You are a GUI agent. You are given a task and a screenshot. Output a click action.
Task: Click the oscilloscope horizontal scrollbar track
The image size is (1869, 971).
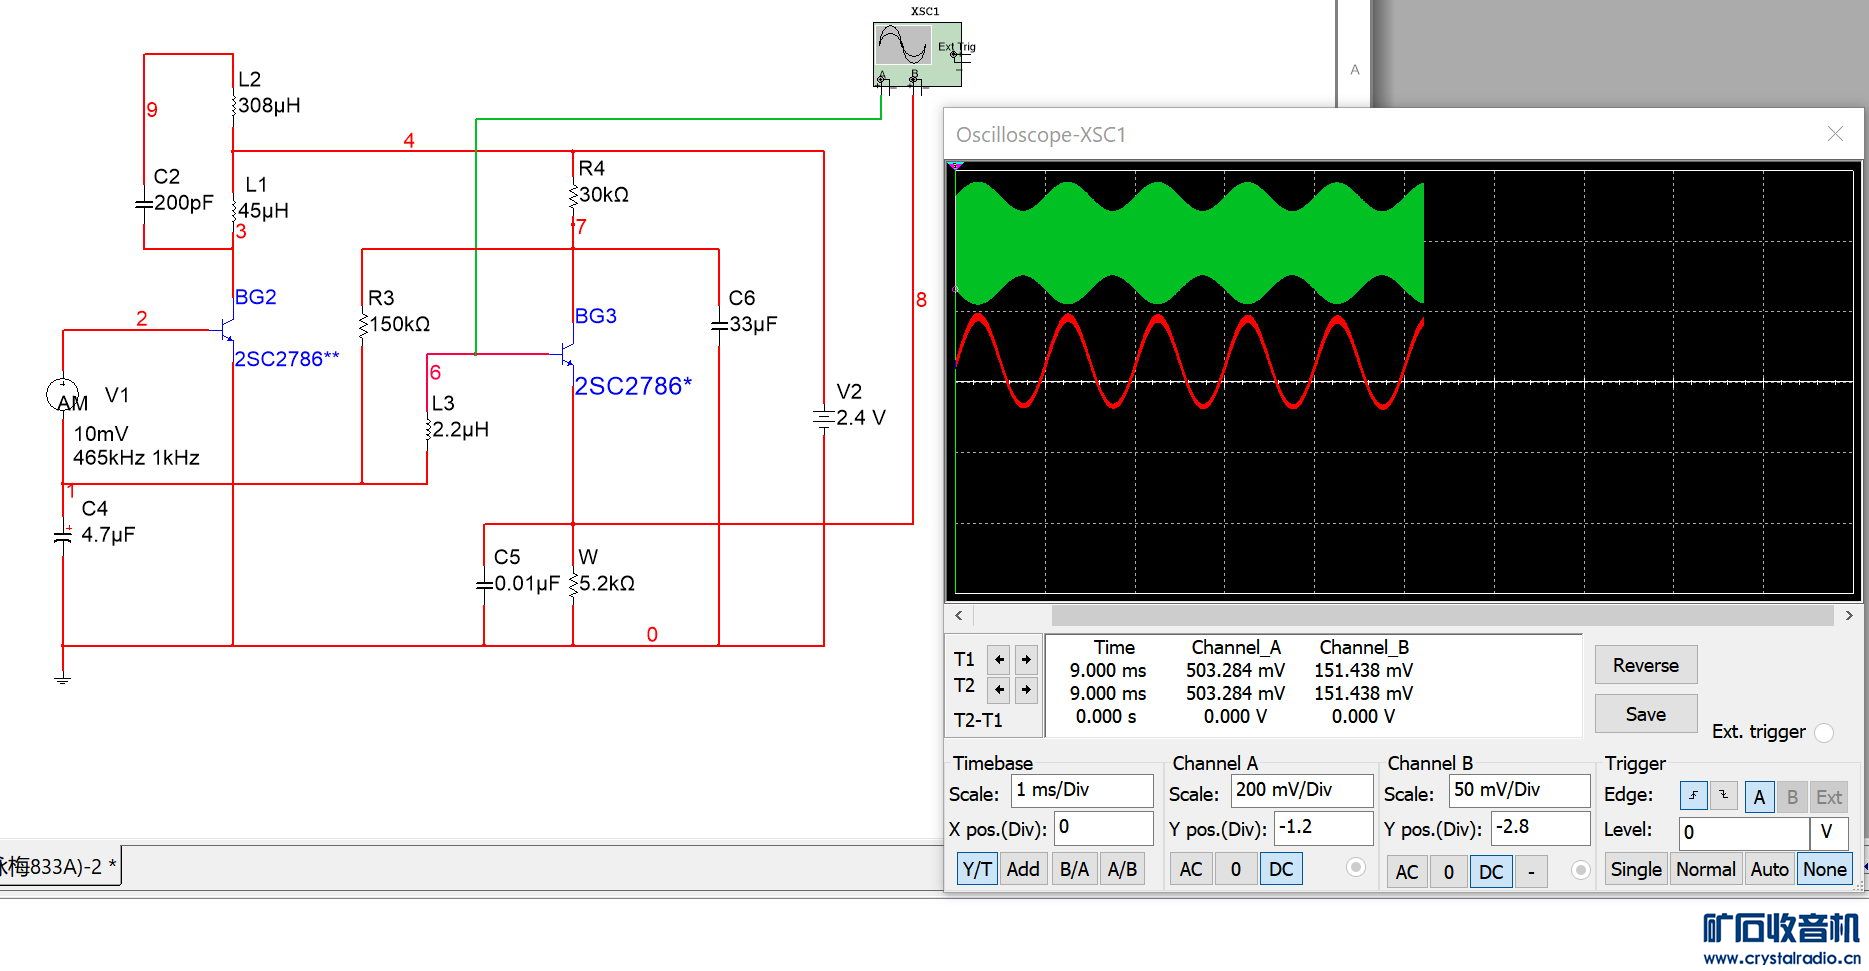pyautogui.click(x=1400, y=616)
